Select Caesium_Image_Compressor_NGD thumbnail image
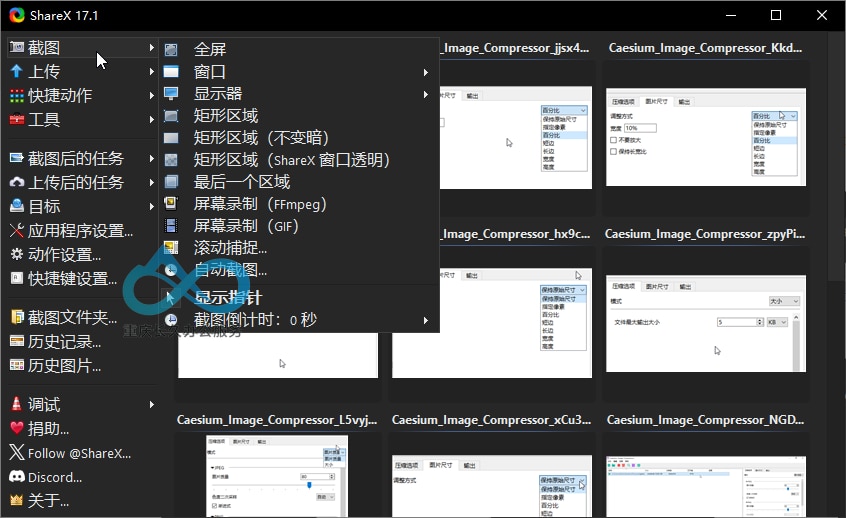Screen dimensions: 846x518 [706, 487]
